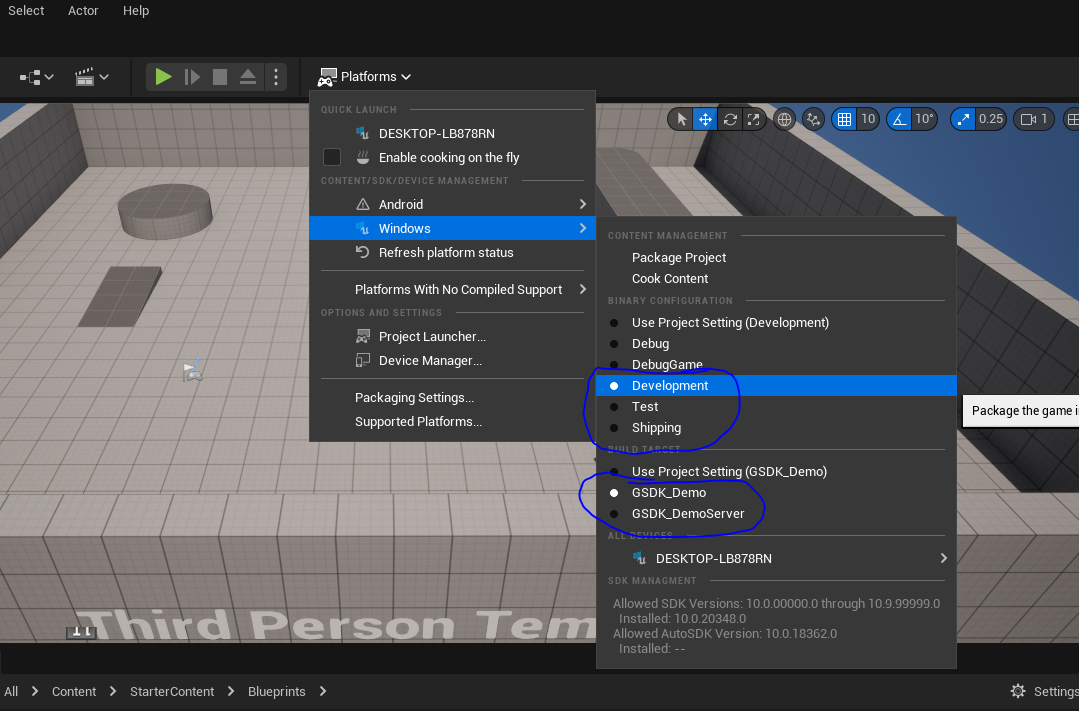This screenshot has height=711, width=1079.
Task: Open camera speed control
Action: (1034, 119)
